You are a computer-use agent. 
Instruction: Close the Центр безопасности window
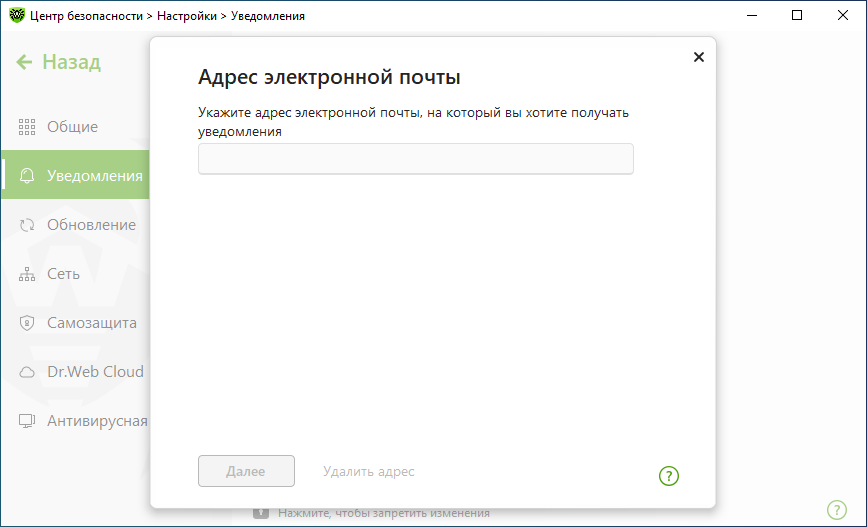click(843, 15)
